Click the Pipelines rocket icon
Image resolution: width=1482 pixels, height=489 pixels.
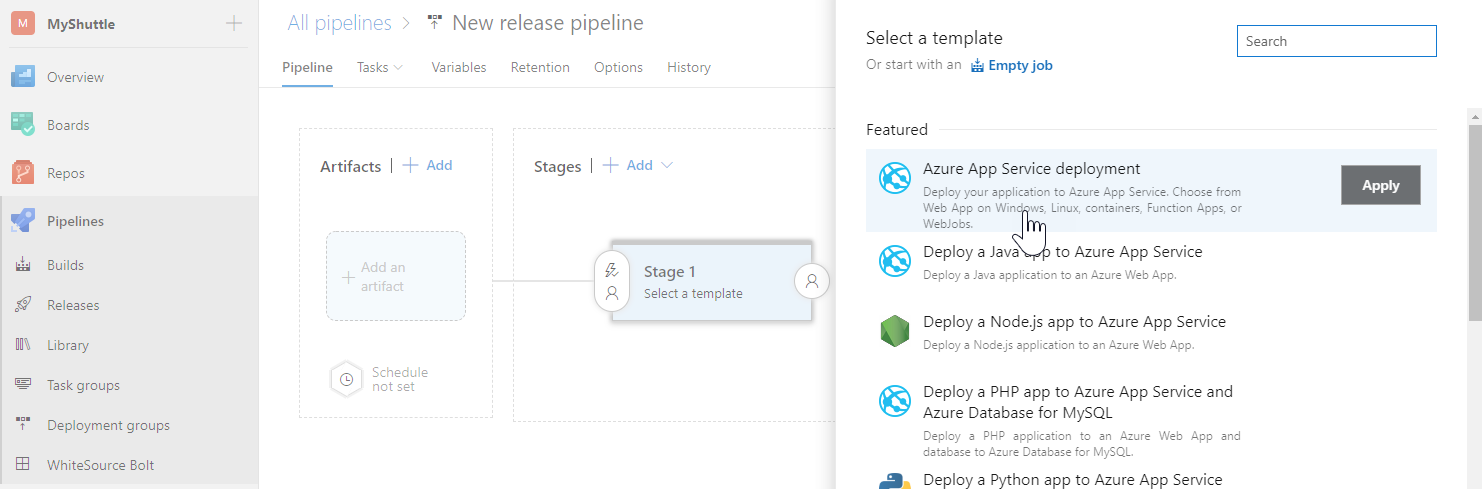coord(23,221)
